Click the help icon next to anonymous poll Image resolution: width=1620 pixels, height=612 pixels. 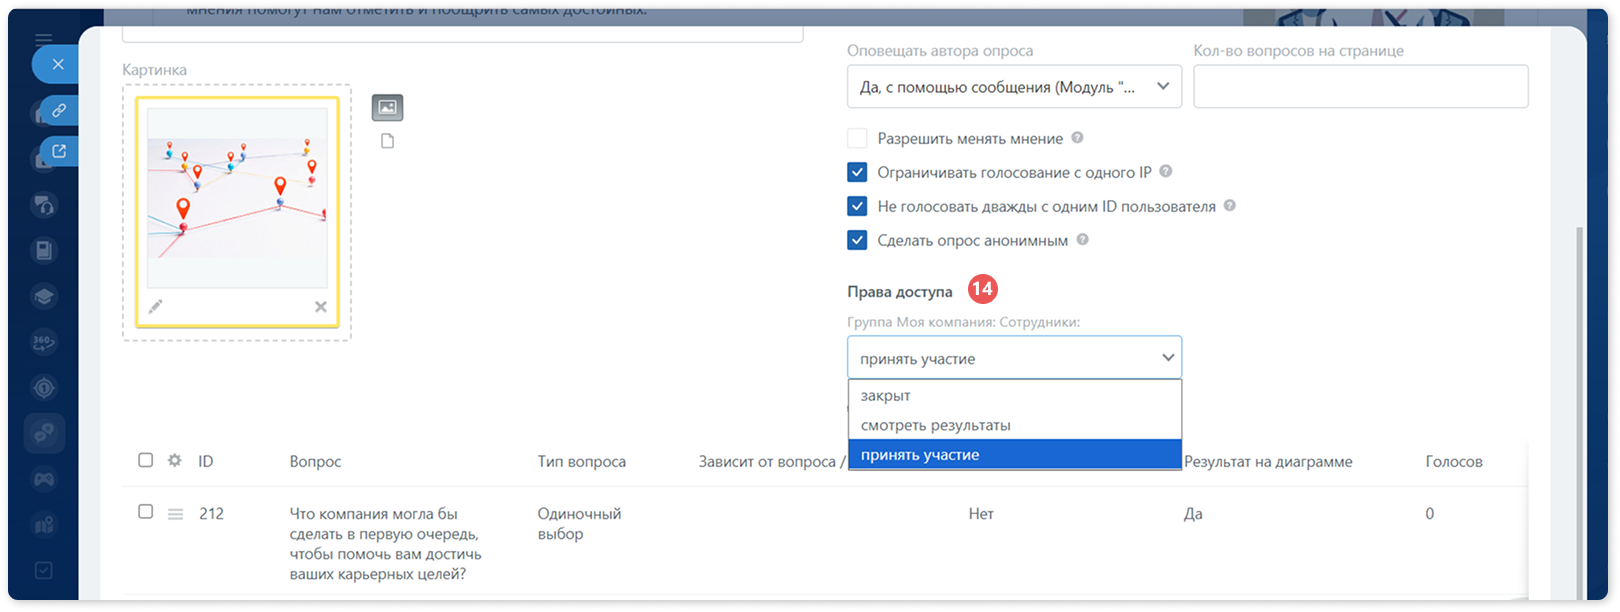click(x=1083, y=240)
